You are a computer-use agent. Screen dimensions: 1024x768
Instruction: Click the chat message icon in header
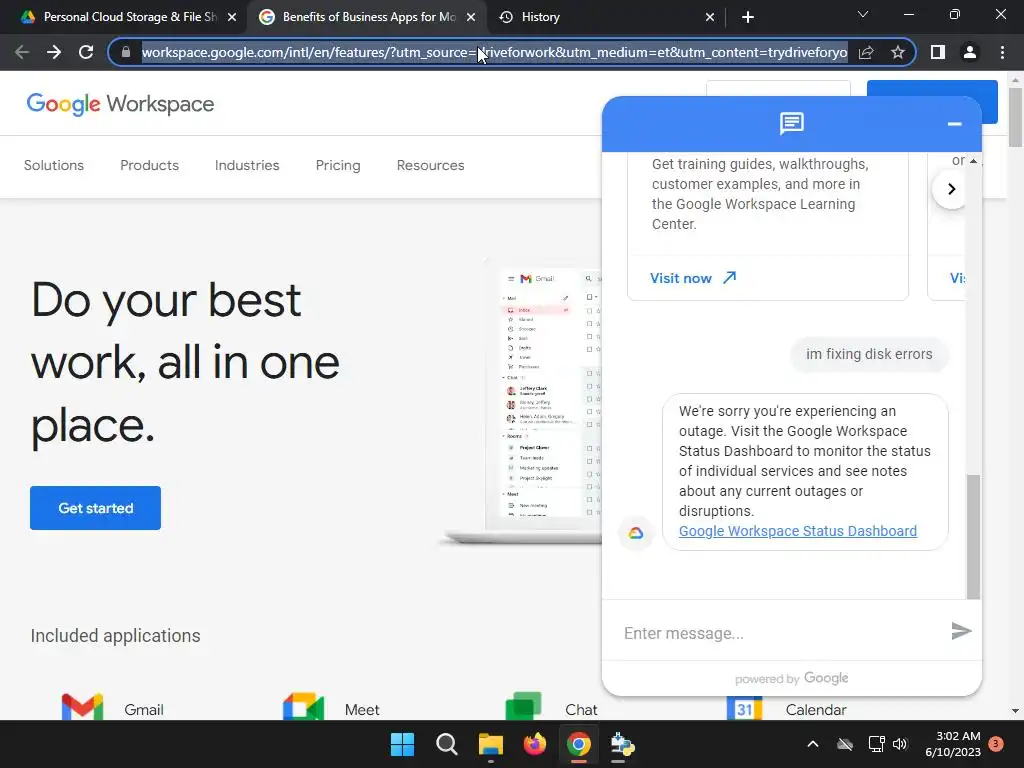point(792,123)
